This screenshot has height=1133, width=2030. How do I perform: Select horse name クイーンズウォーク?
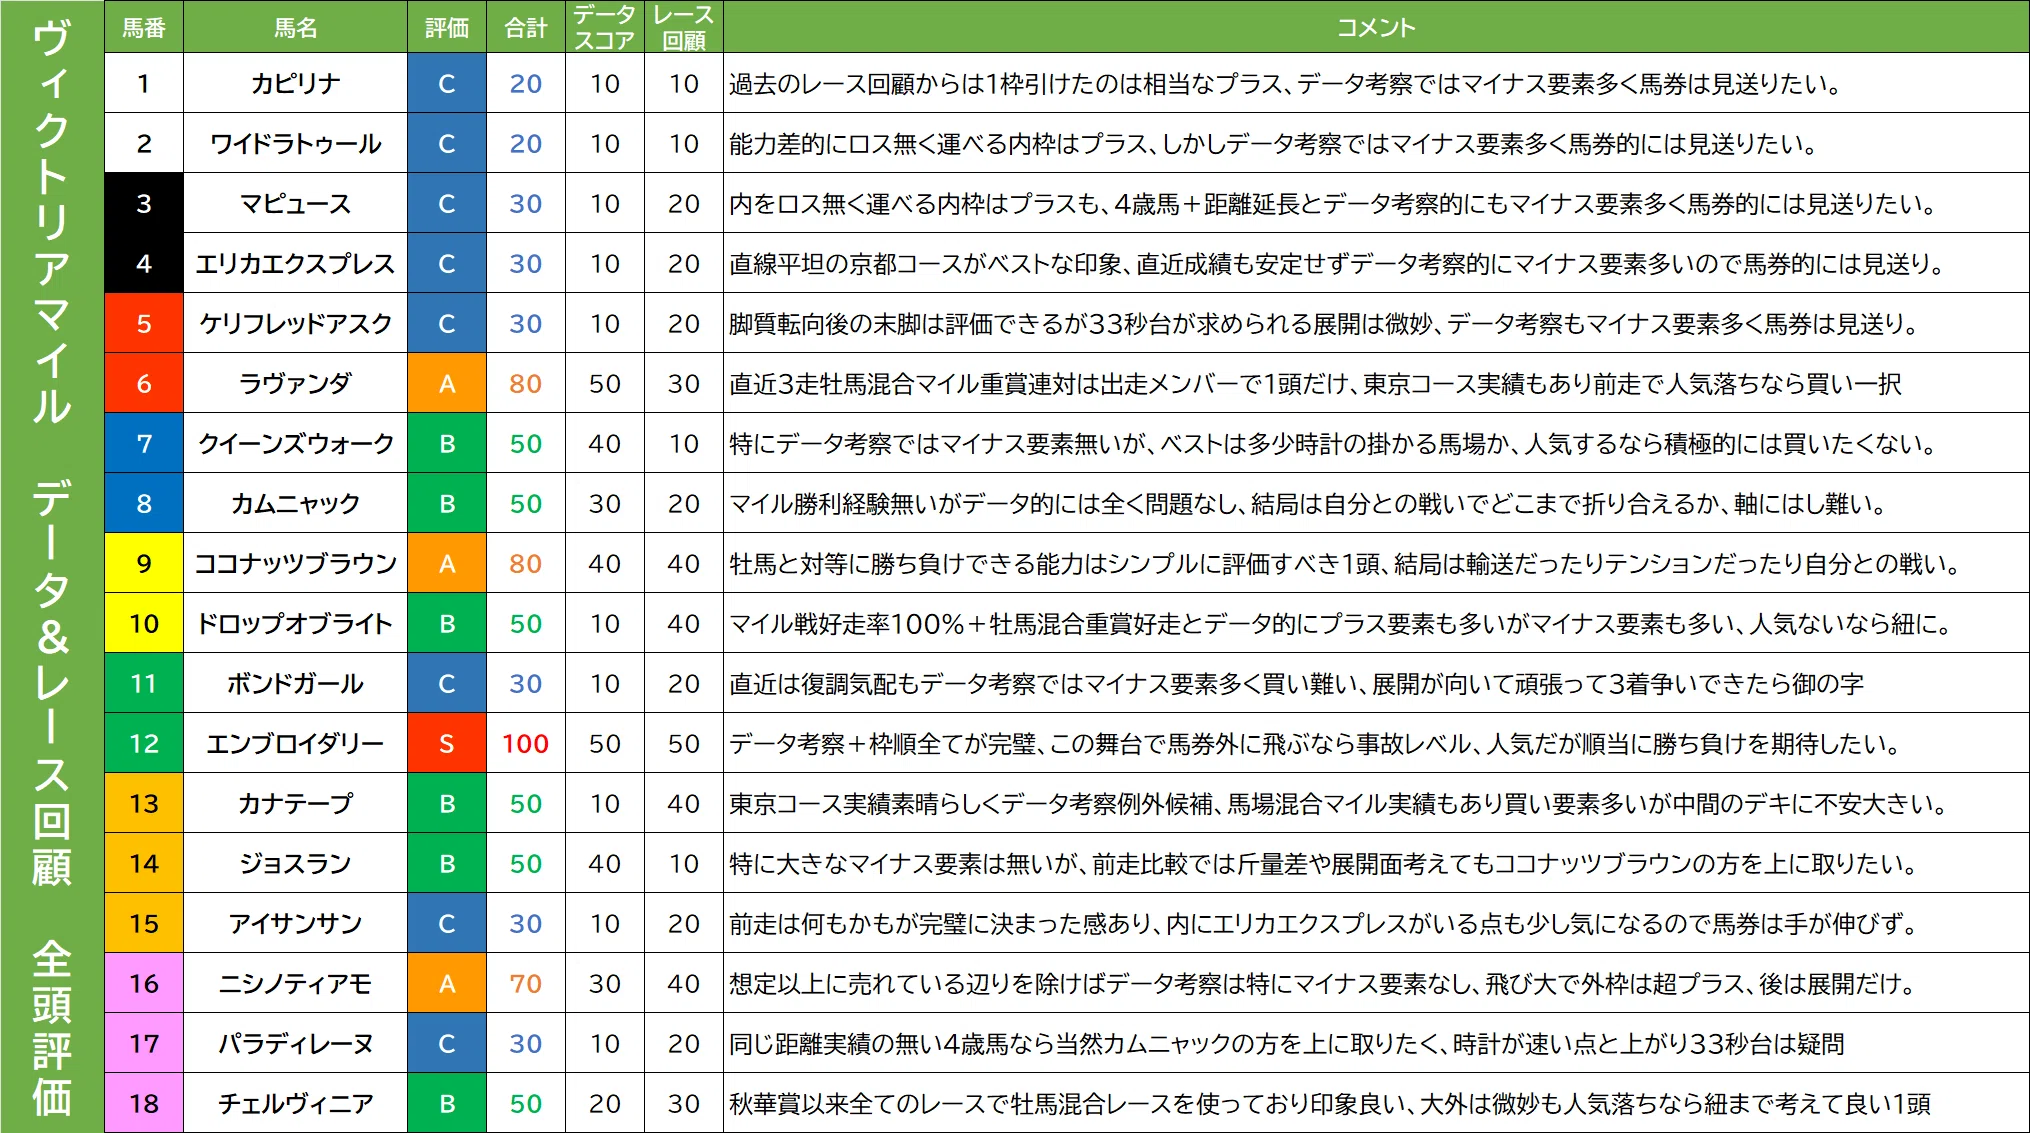point(295,443)
